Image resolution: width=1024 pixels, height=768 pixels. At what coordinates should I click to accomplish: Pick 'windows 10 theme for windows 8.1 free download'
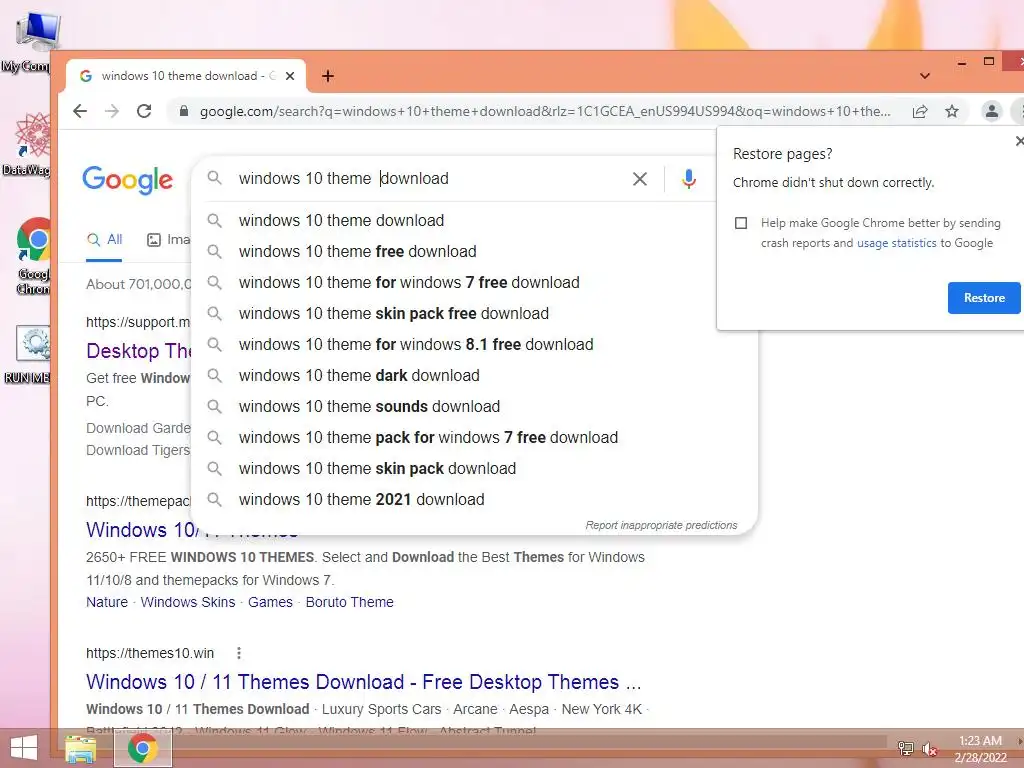(475, 345)
